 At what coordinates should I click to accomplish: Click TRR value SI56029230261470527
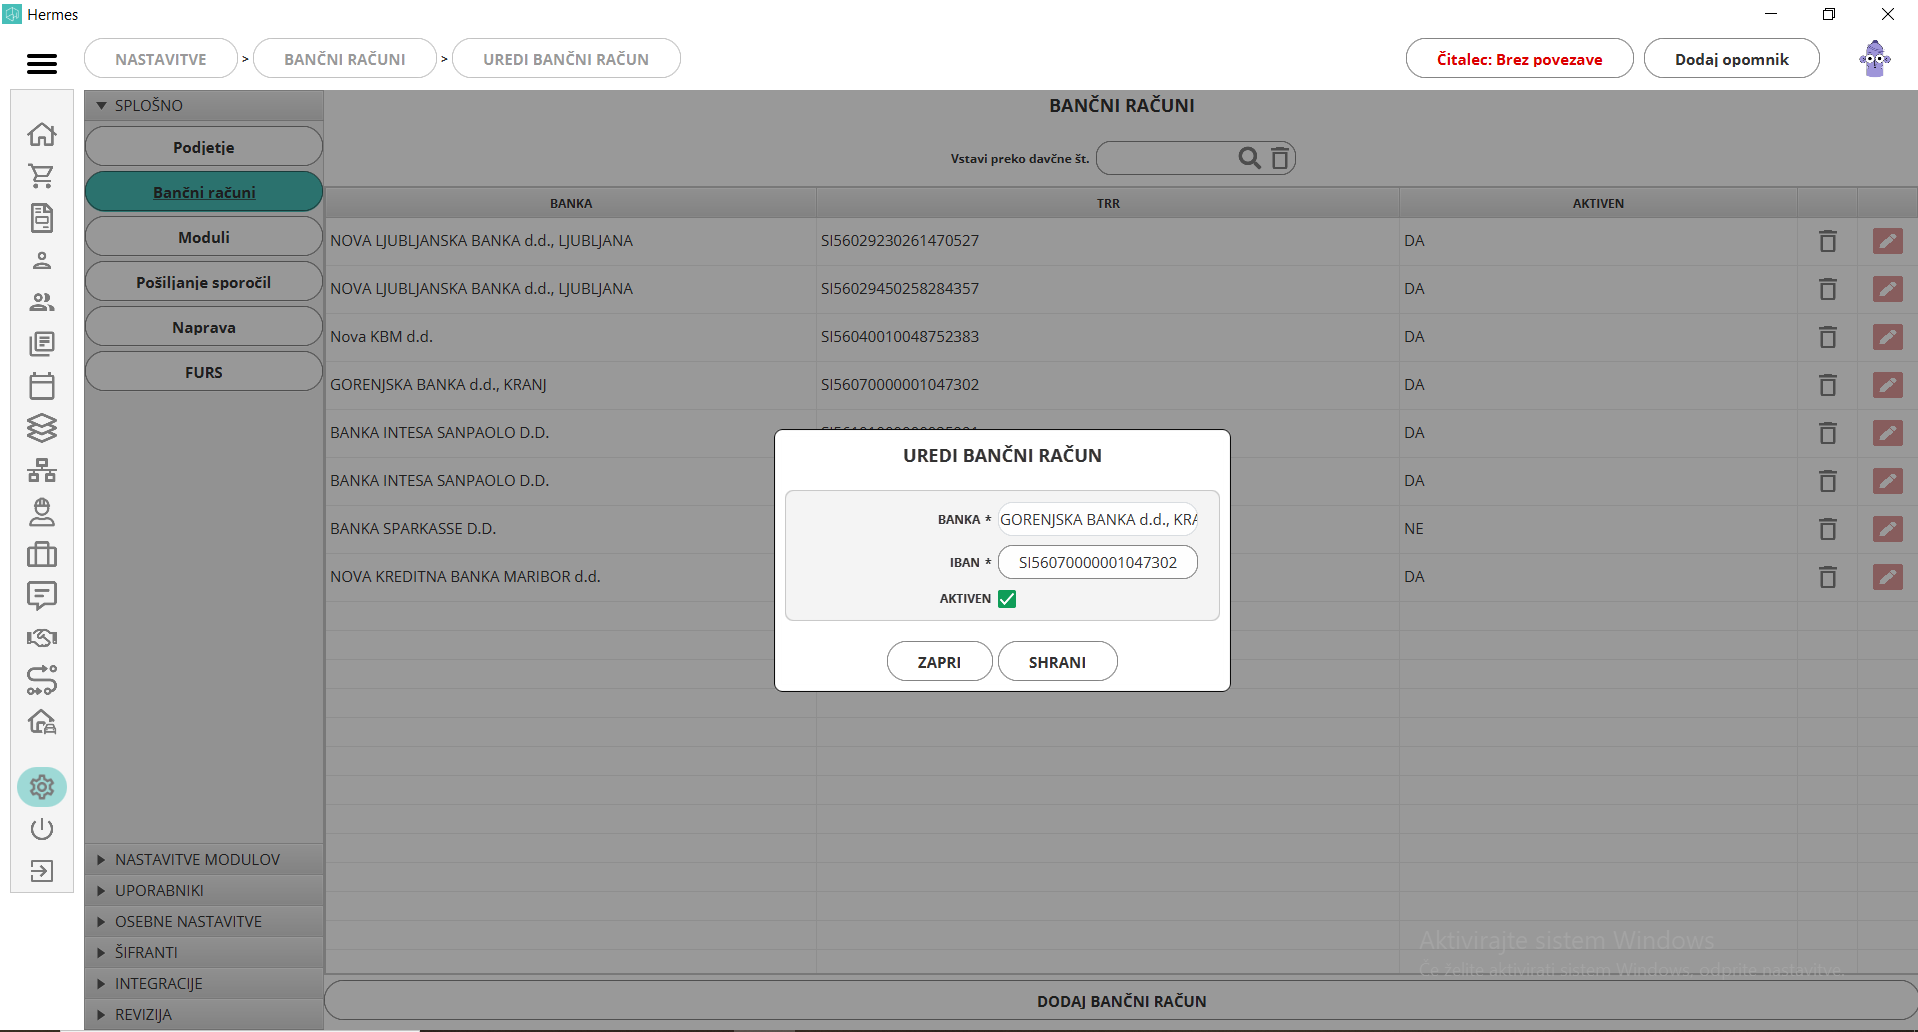click(900, 241)
